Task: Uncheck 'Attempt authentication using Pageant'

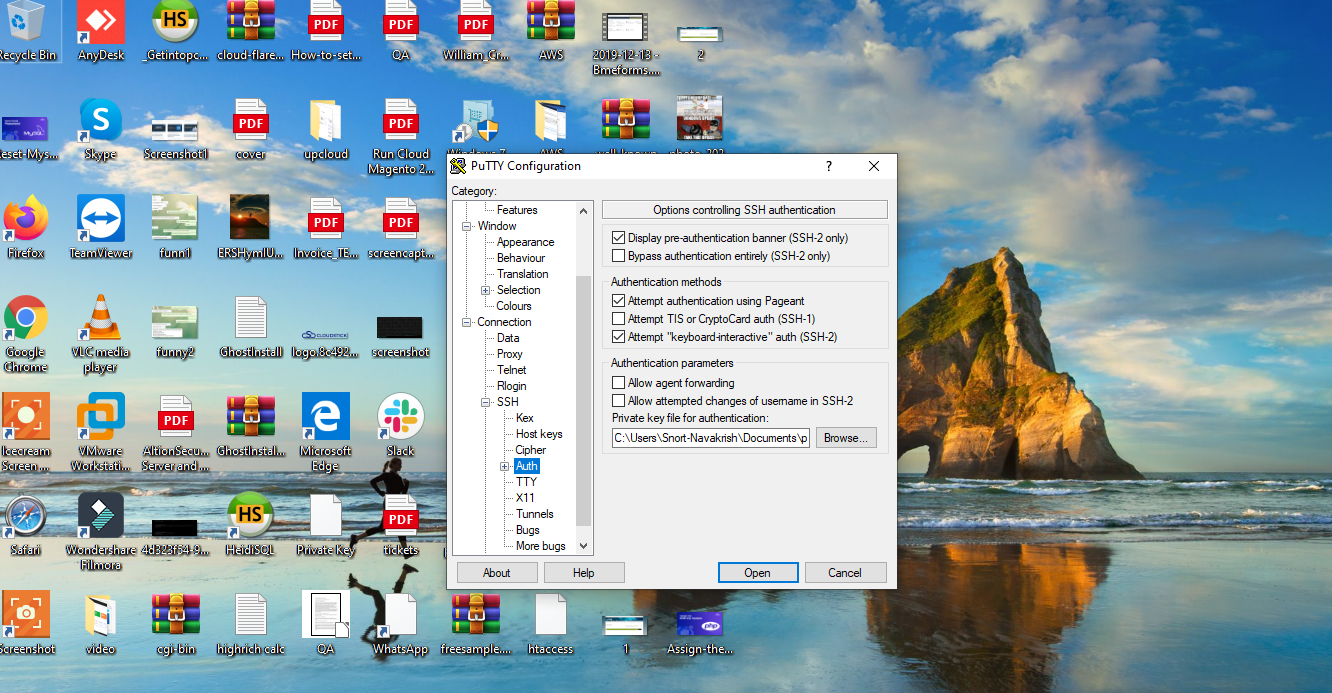Action: [618, 301]
